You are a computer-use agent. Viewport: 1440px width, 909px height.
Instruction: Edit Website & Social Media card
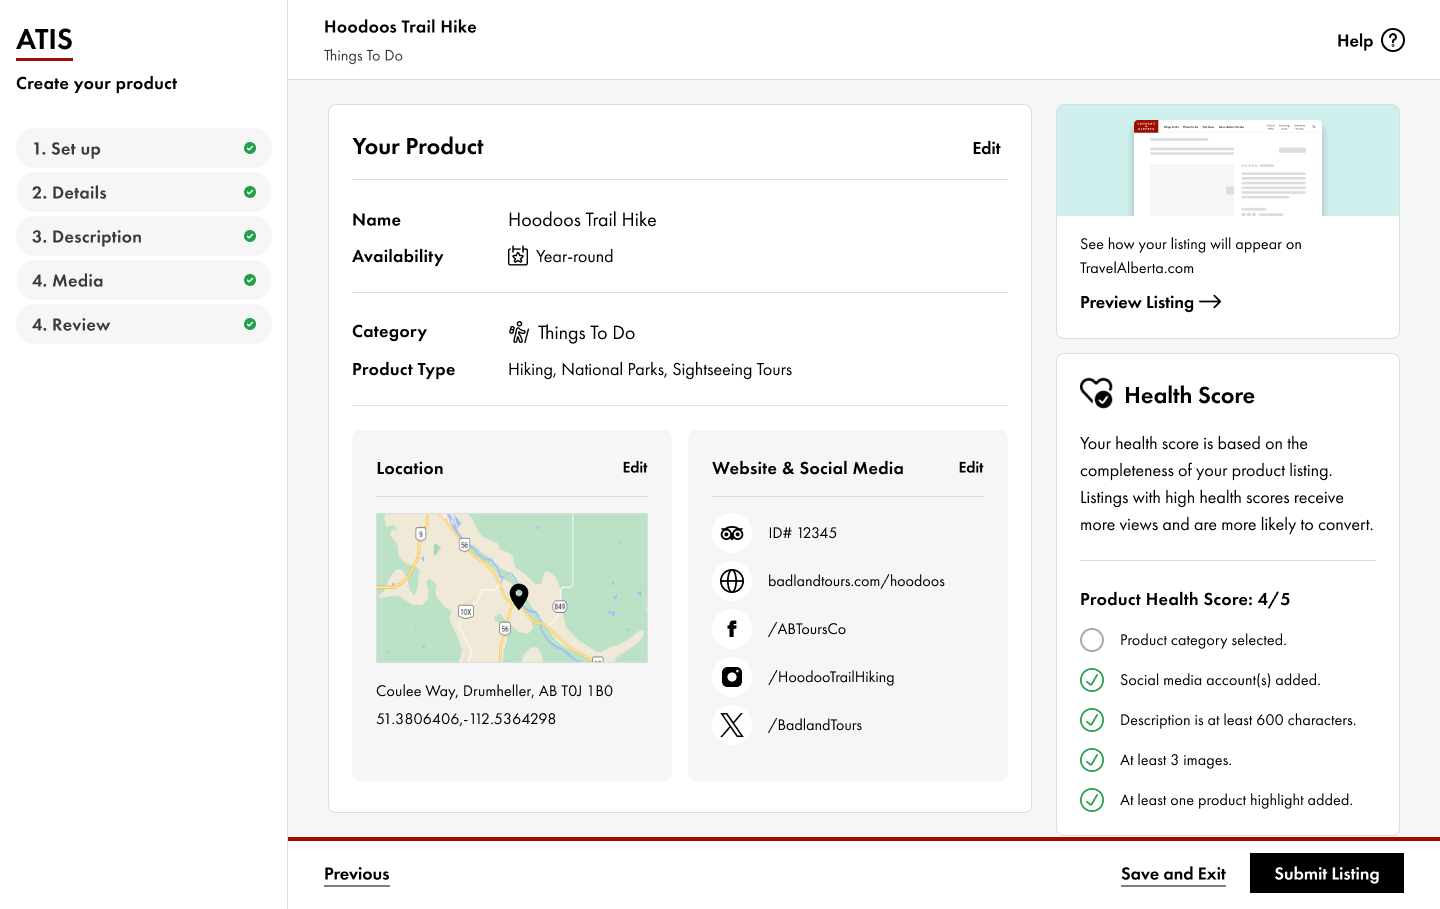(x=971, y=467)
